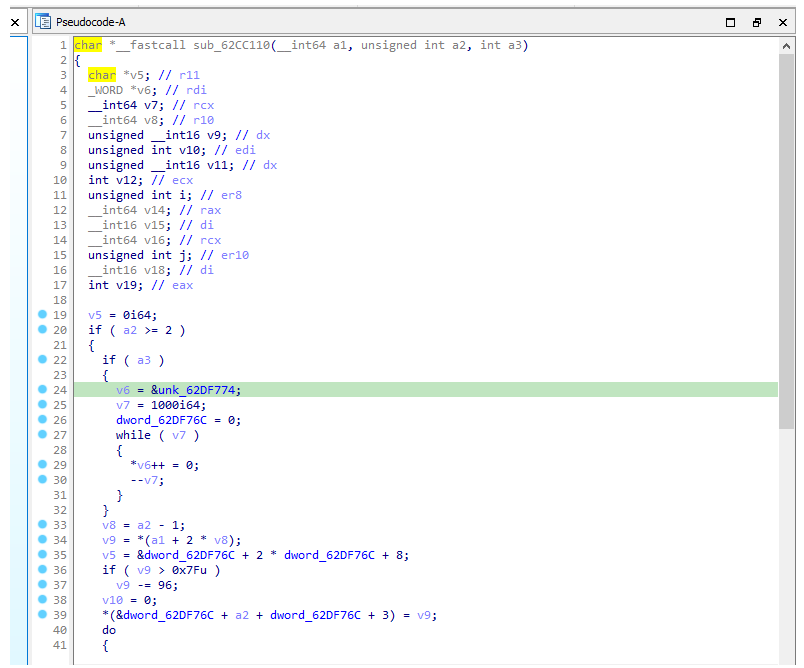Click variable v7 declaration on line 5
This screenshot has height=668, width=804.
151,105
